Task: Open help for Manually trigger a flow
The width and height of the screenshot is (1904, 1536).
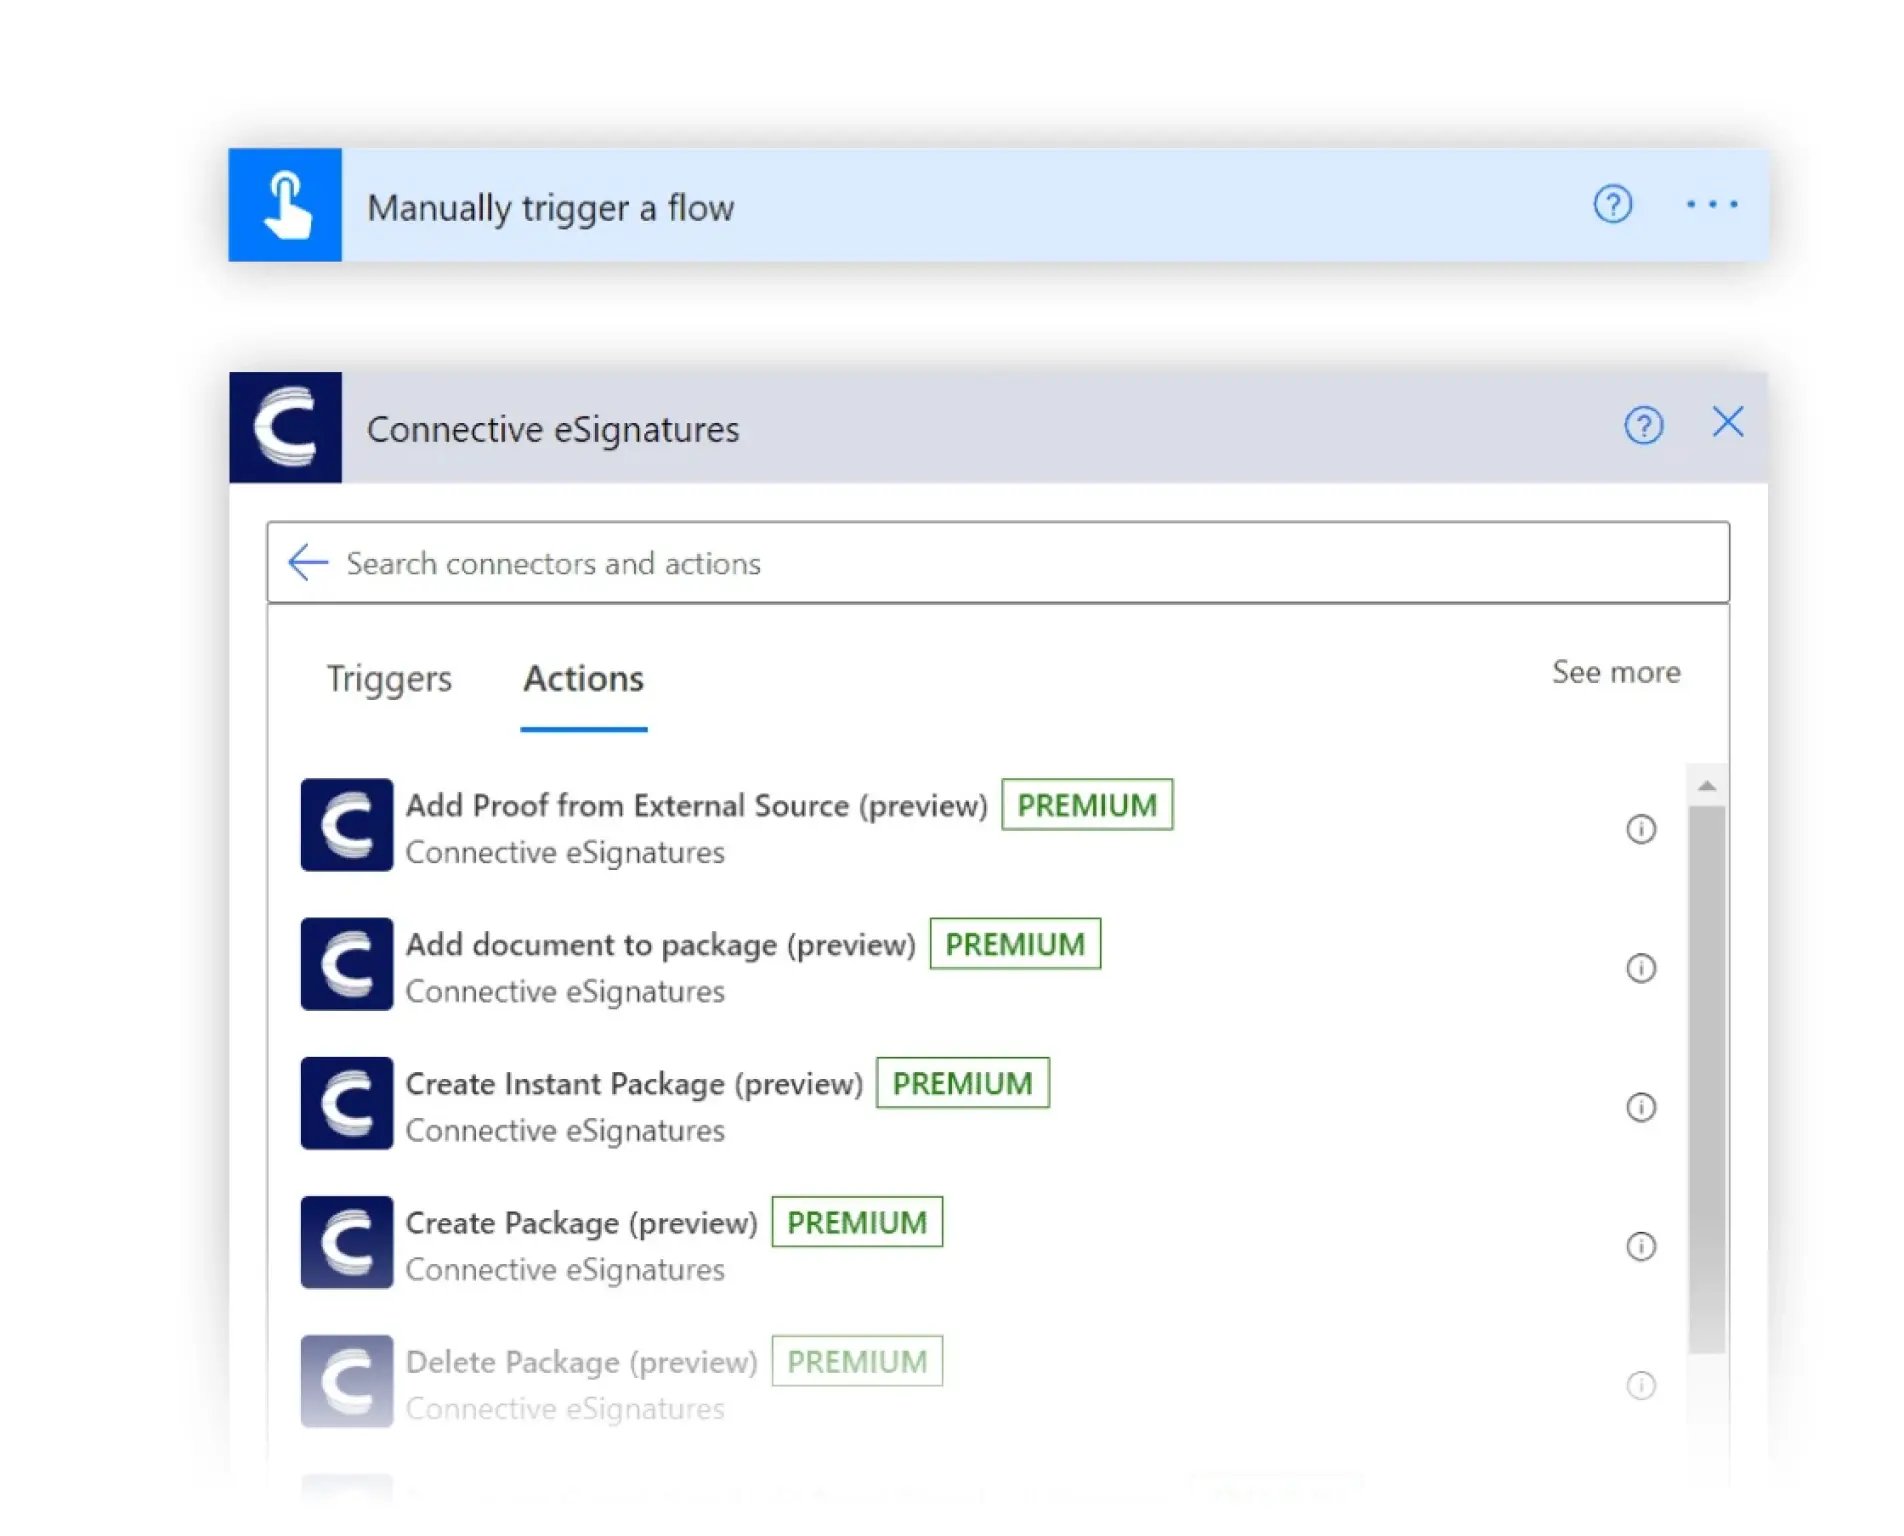Action: coord(1612,204)
